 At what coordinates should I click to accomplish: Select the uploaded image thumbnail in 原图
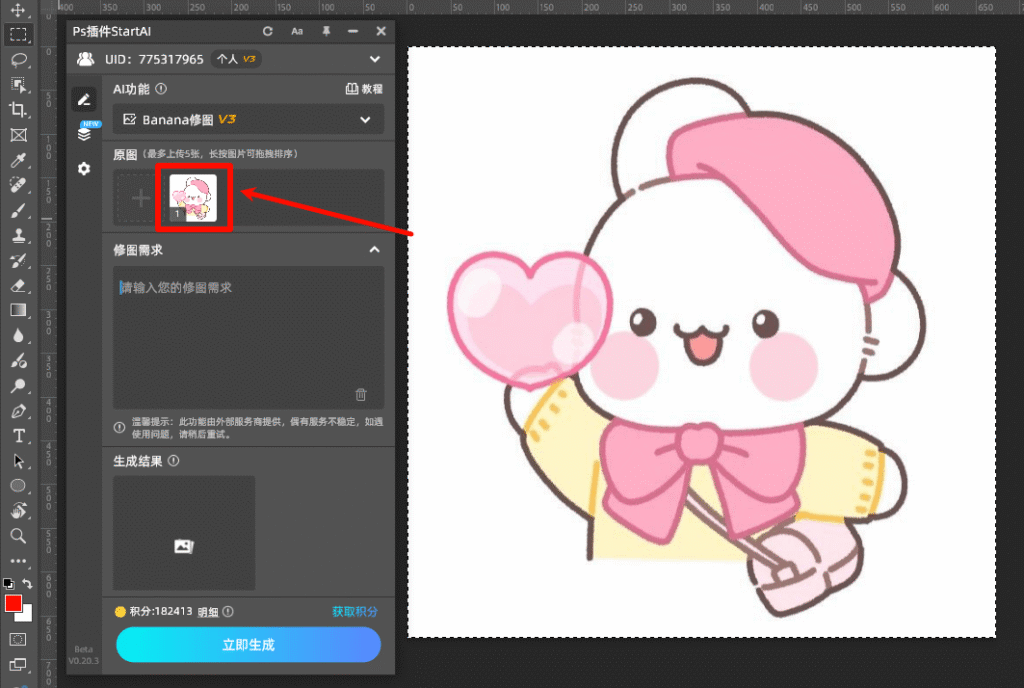pyautogui.click(x=194, y=198)
